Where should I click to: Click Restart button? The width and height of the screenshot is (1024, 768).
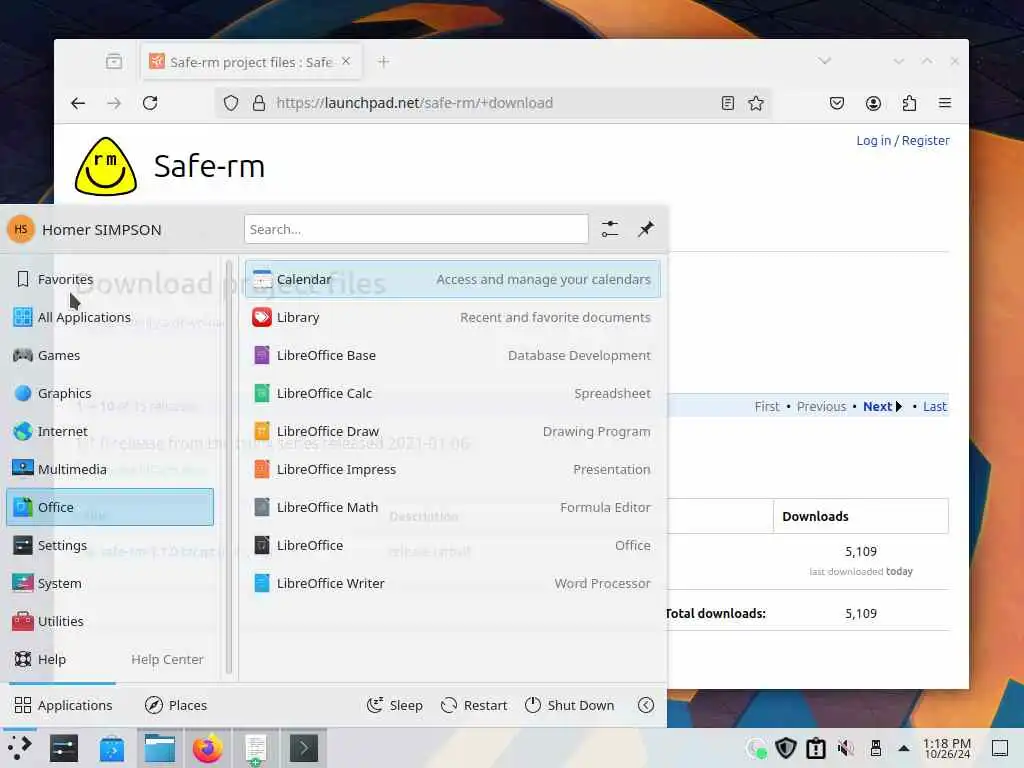coord(474,705)
